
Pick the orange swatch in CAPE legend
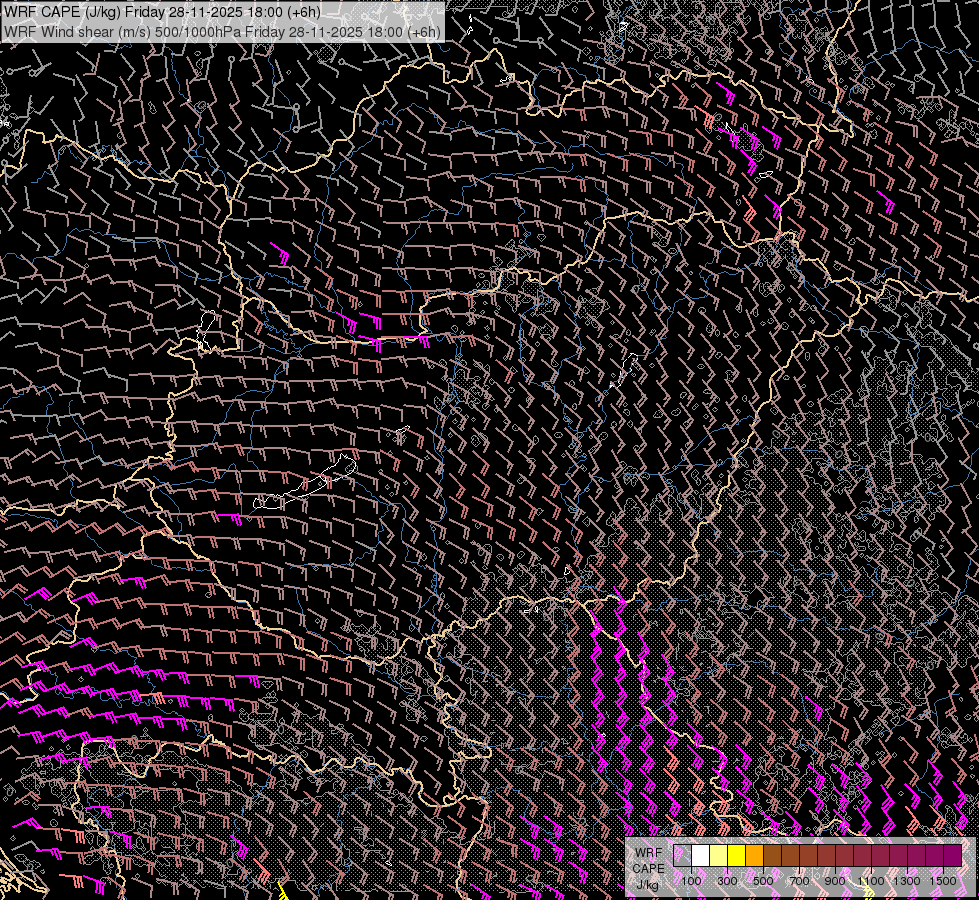(754, 856)
